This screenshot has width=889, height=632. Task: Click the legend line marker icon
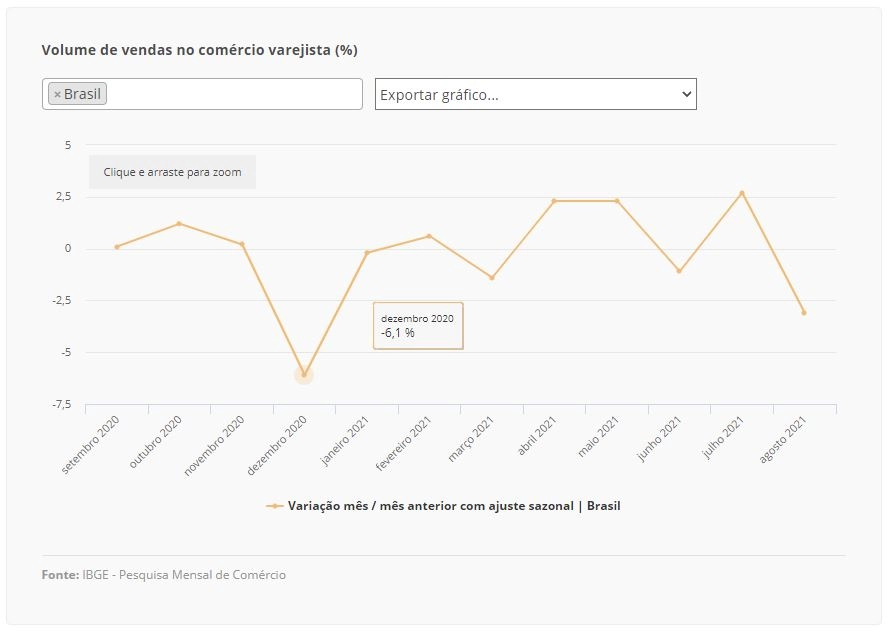274,506
